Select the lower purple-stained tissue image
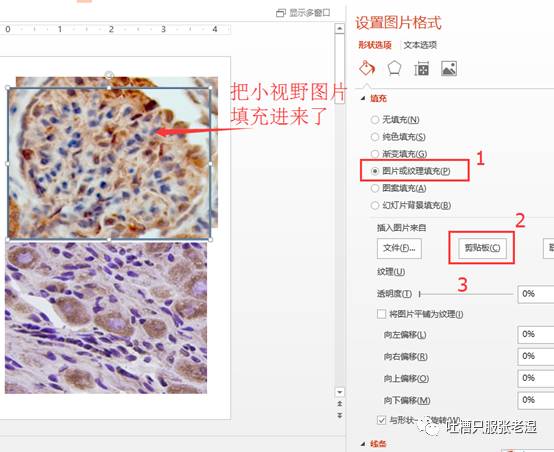 [x=106, y=317]
